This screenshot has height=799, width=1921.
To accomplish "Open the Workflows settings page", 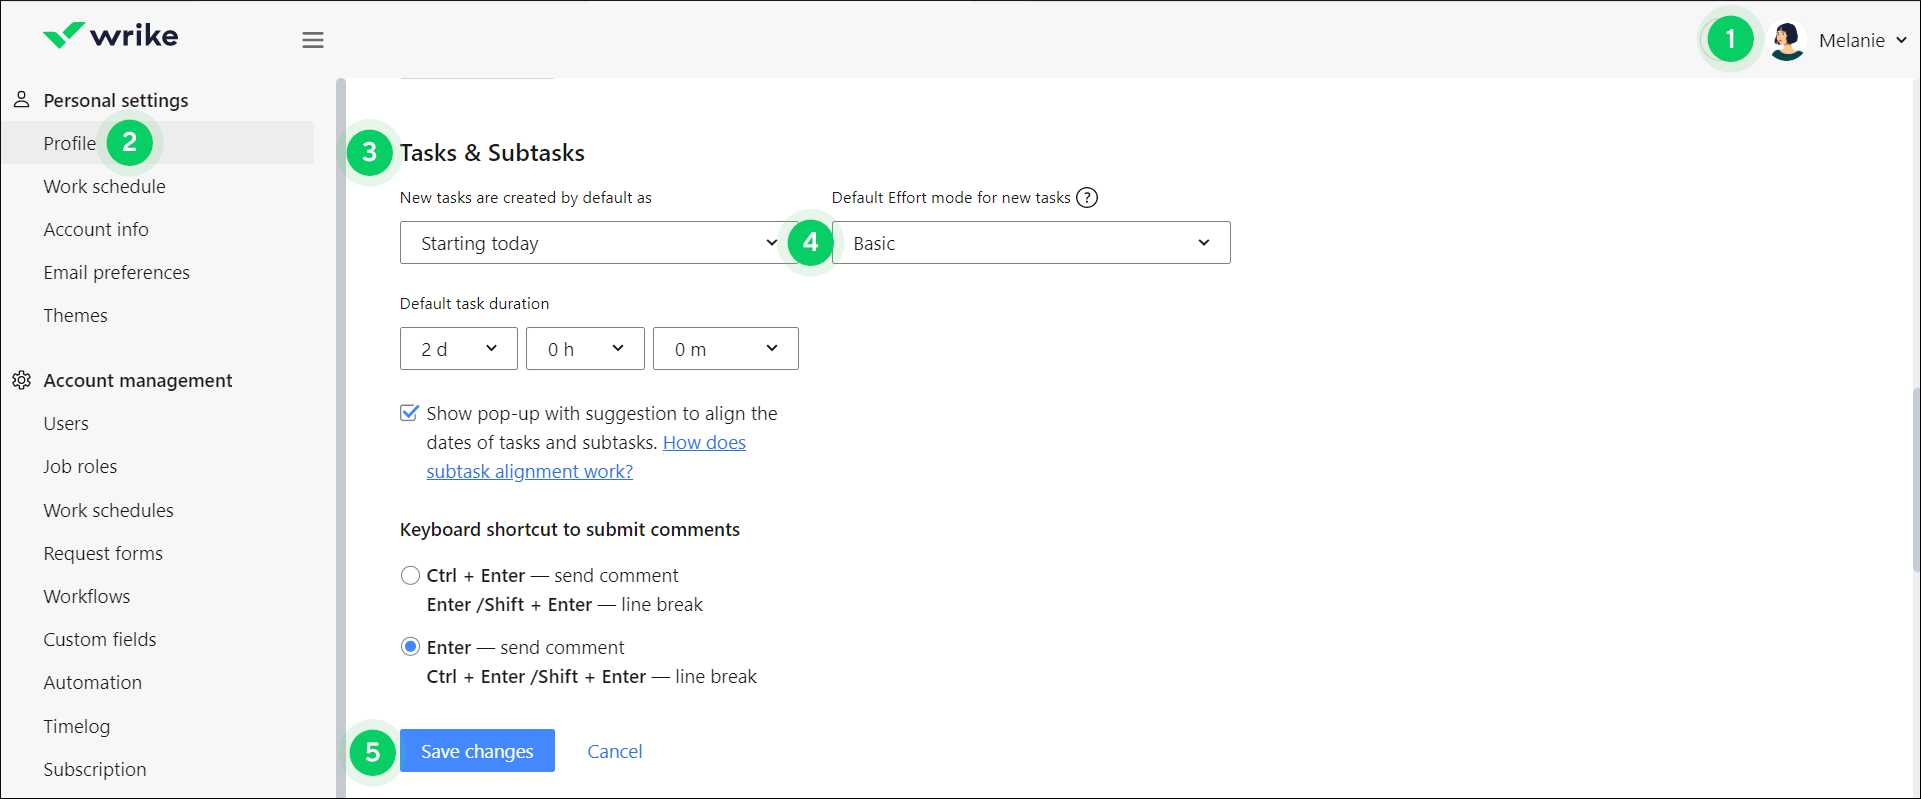I will pyautogui.click(x=87, y=597).
